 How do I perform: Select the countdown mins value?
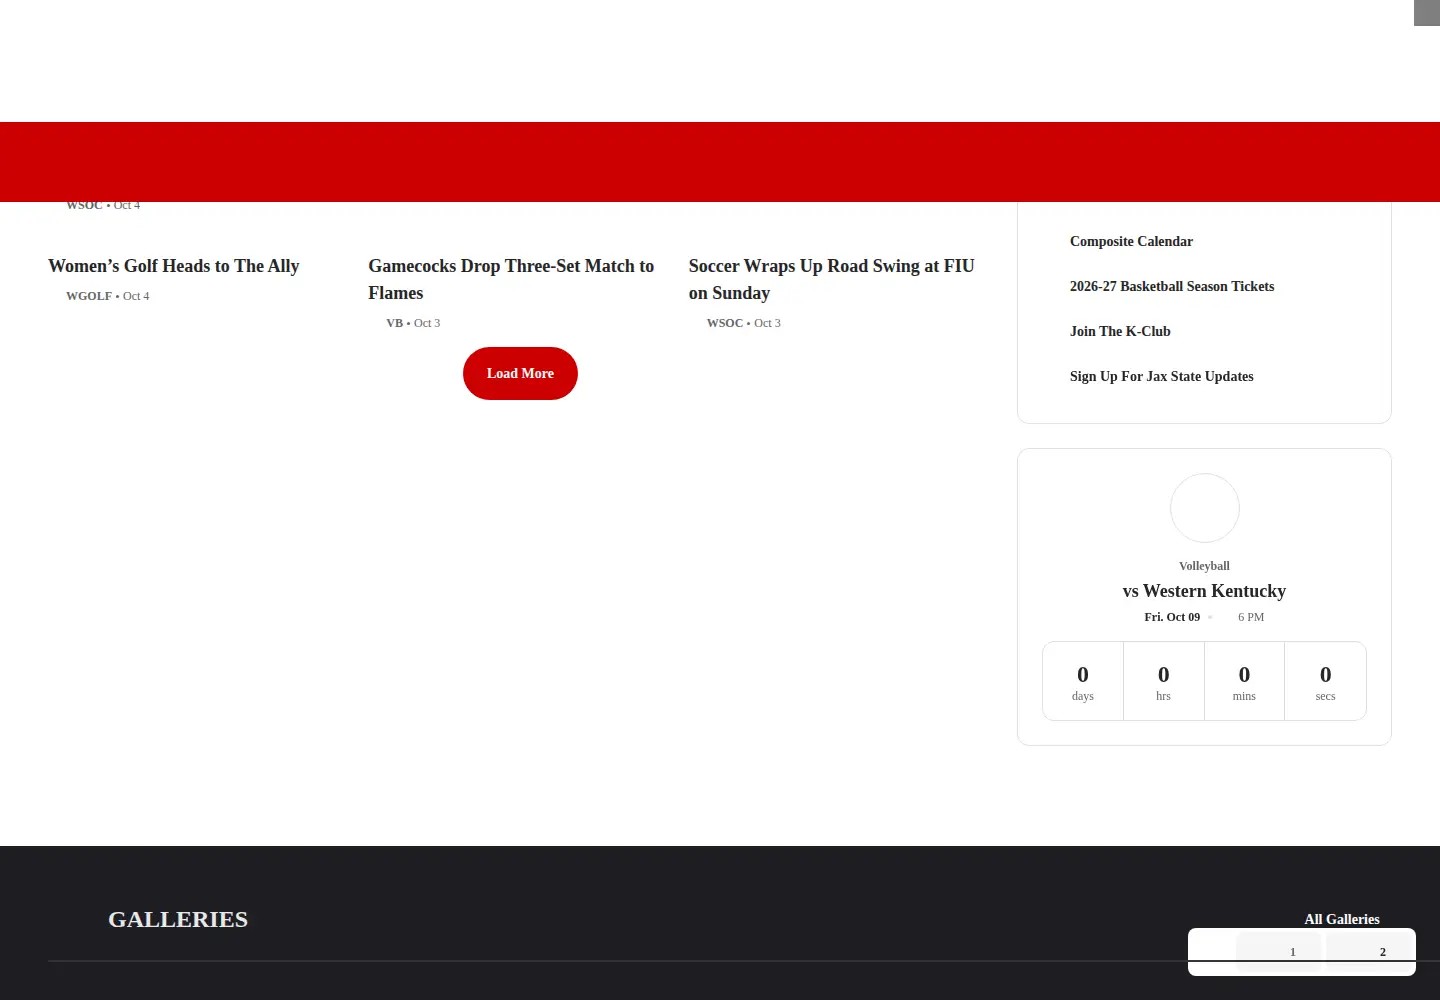tap(1244, 674)
